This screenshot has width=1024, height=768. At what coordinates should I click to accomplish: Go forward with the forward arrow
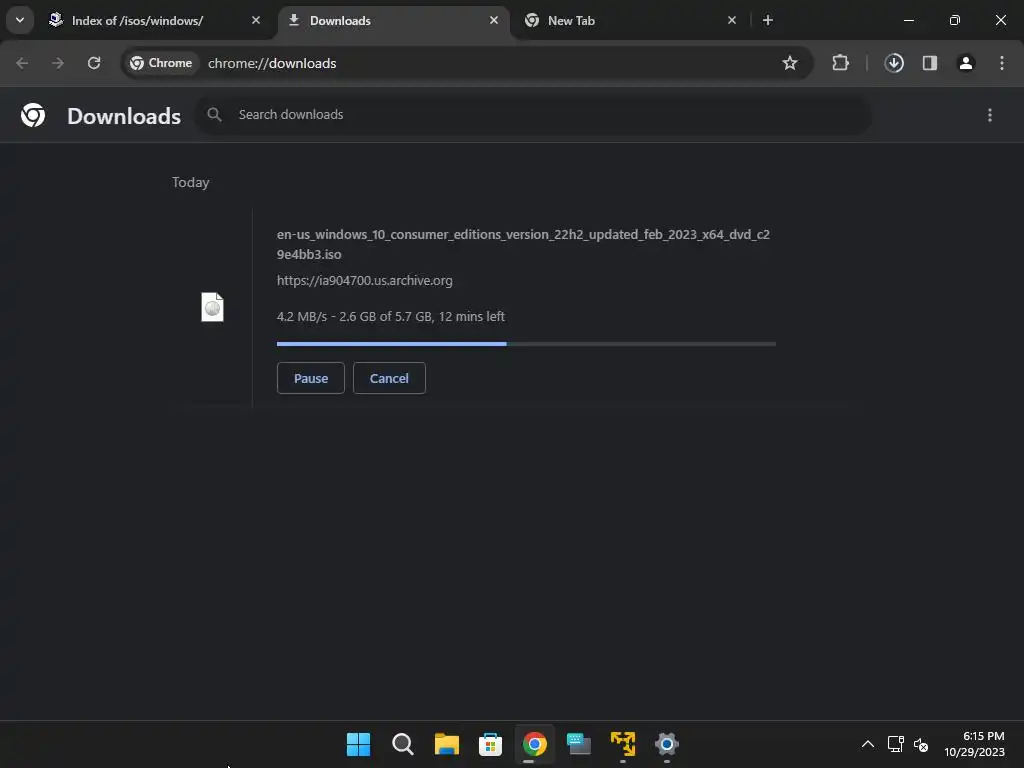click(58, 63)
